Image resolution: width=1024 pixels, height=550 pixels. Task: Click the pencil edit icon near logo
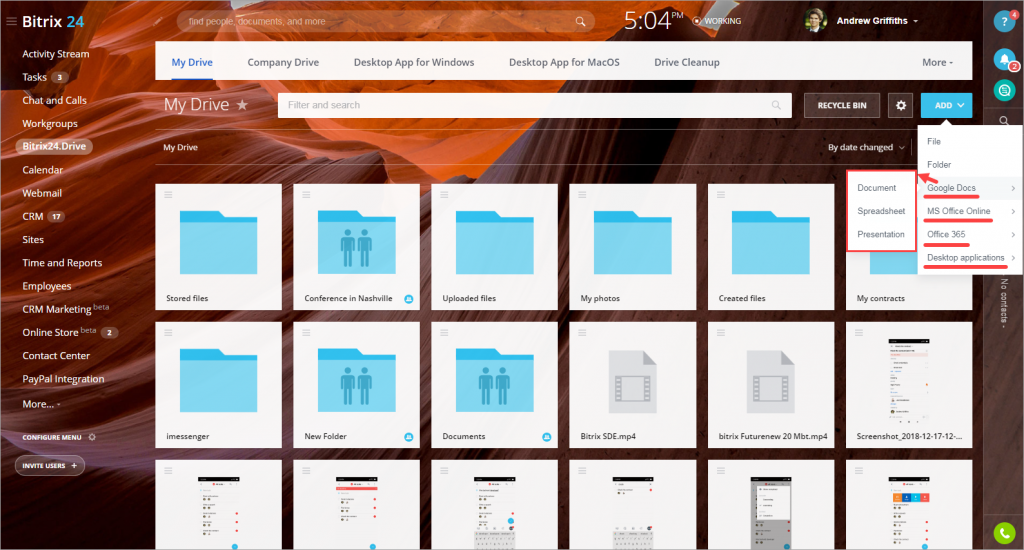(158, 21)
